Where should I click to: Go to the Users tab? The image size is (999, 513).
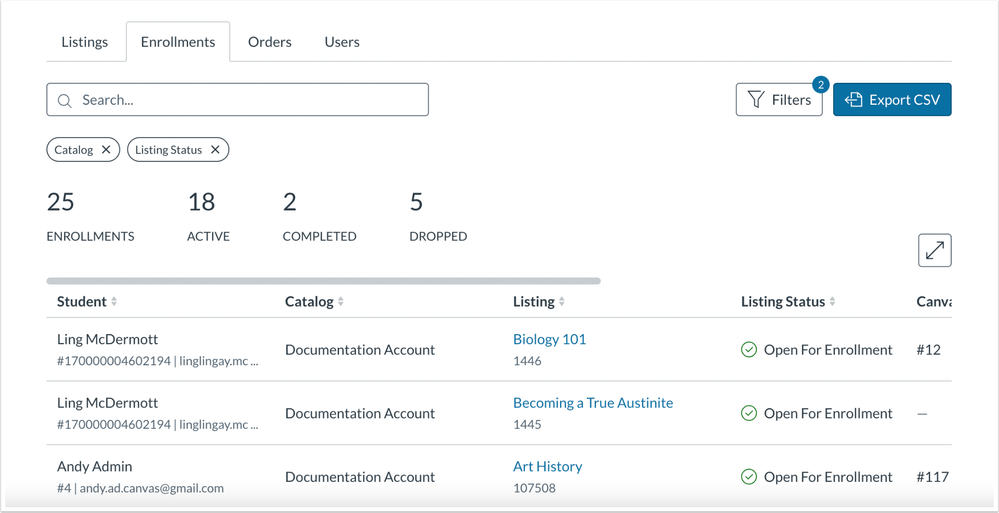pyautogui.click(x=342, y=42)
